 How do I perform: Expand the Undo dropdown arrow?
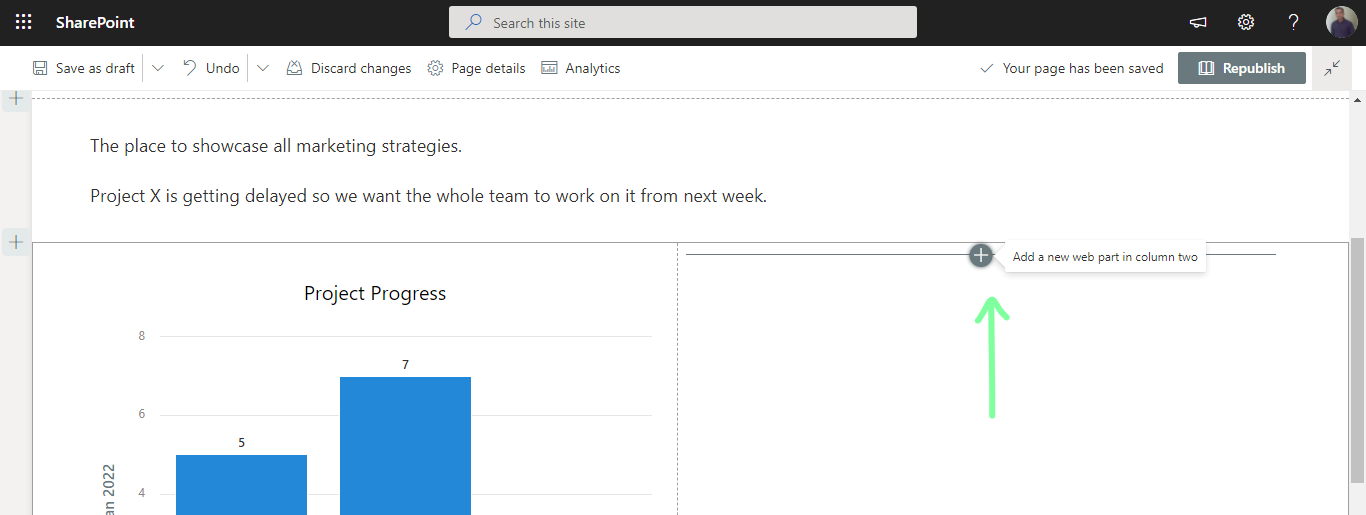263,68
